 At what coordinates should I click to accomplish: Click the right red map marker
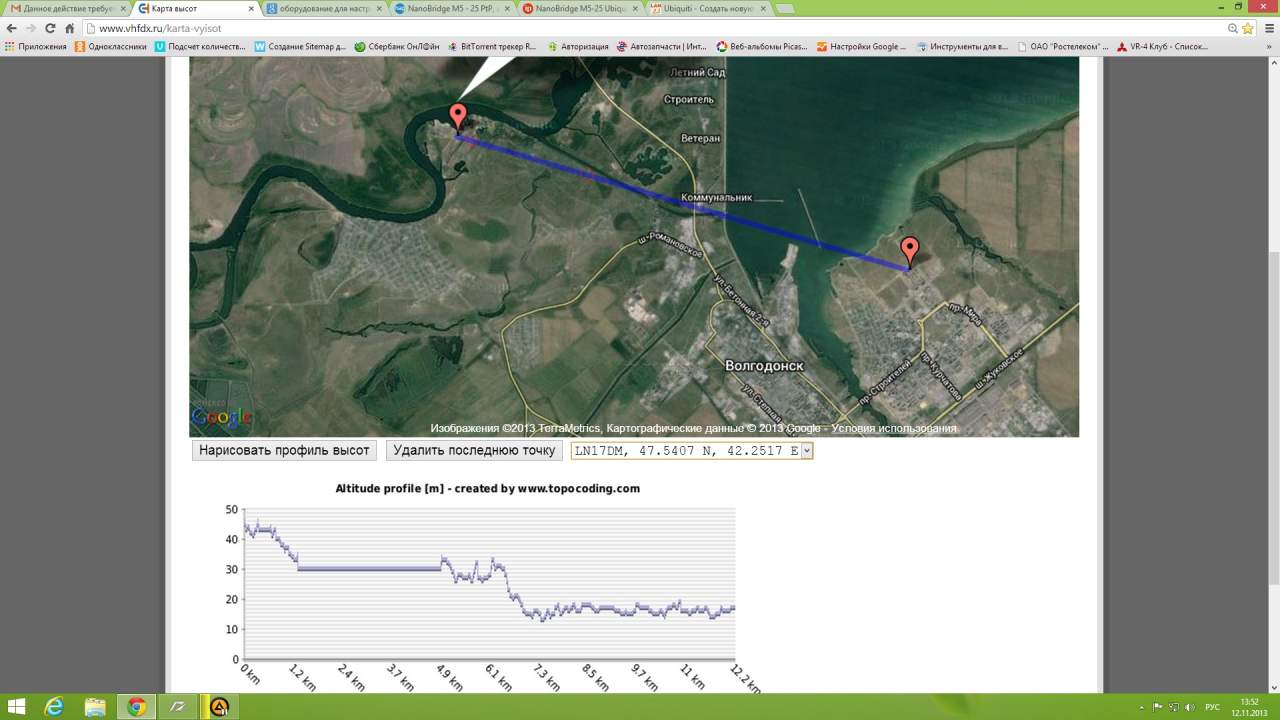(x=909, y=251)
